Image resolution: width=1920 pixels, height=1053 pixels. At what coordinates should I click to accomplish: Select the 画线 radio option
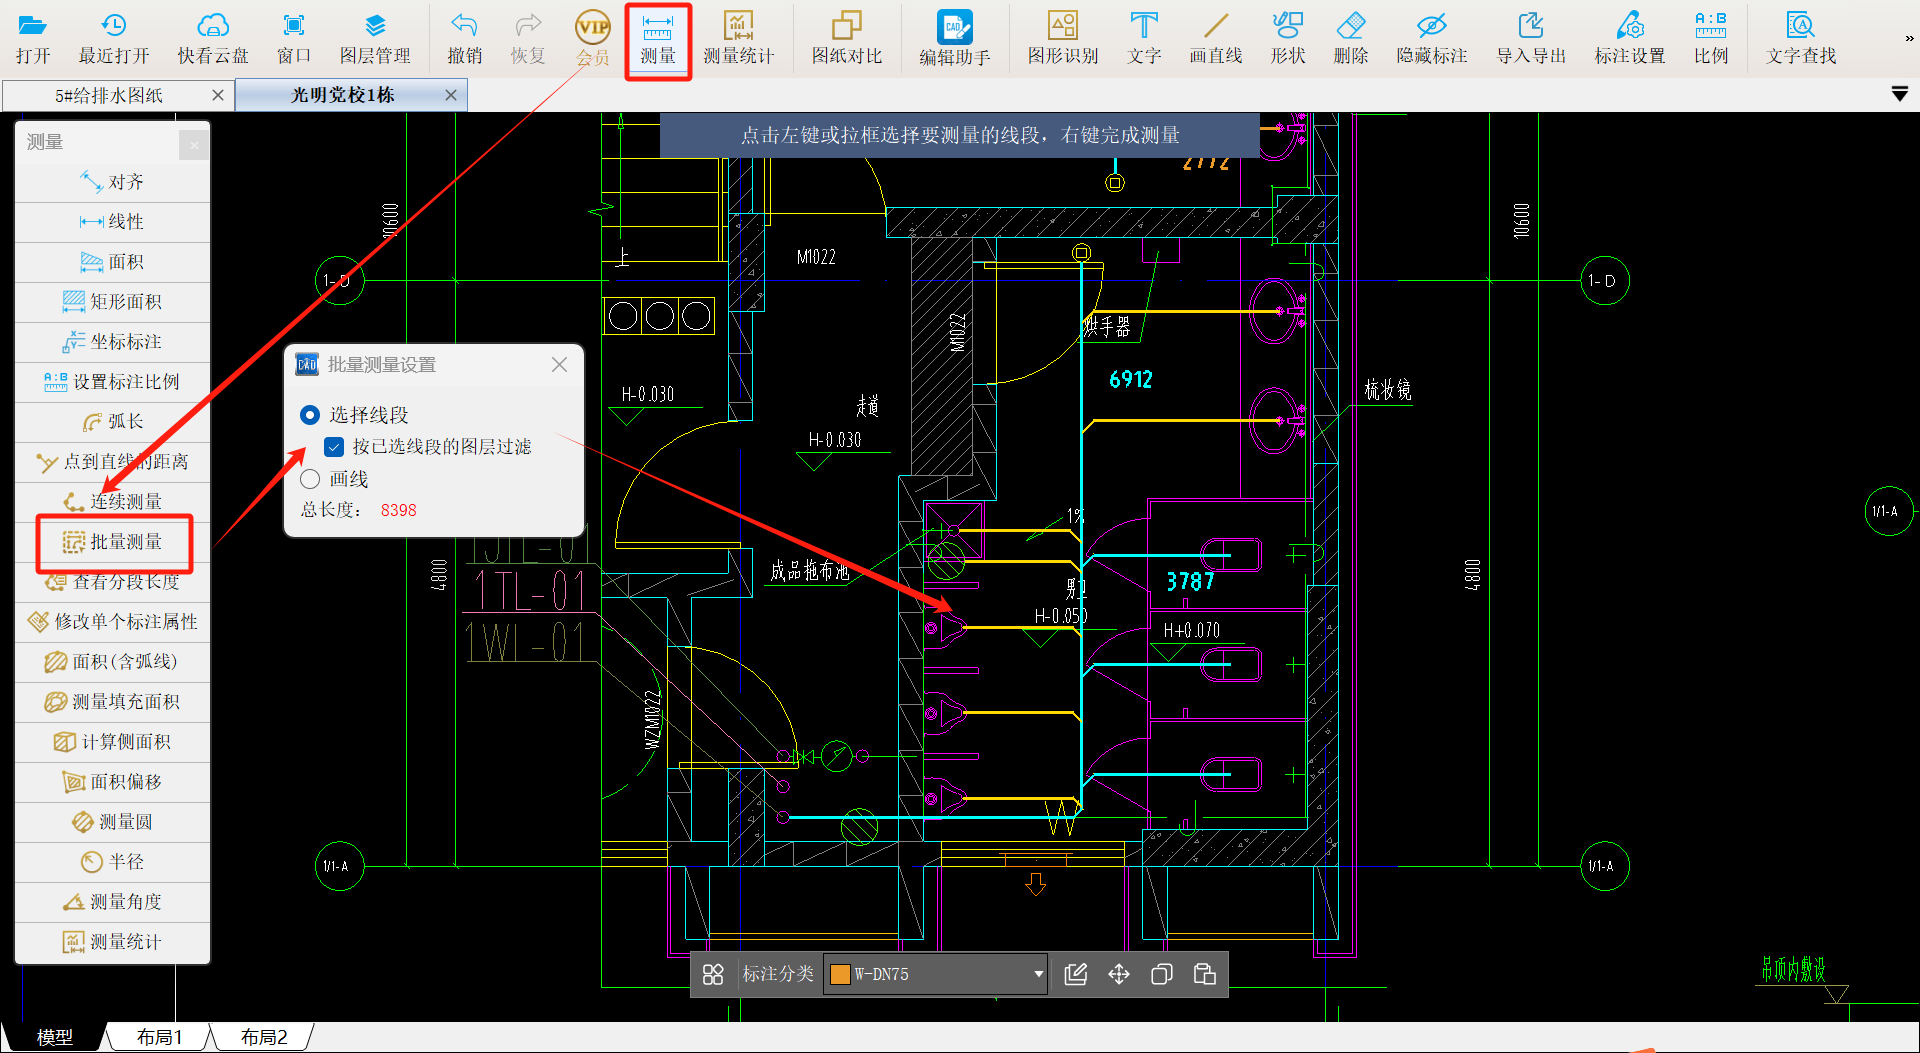pyautogui.click(x=310, y=479)
